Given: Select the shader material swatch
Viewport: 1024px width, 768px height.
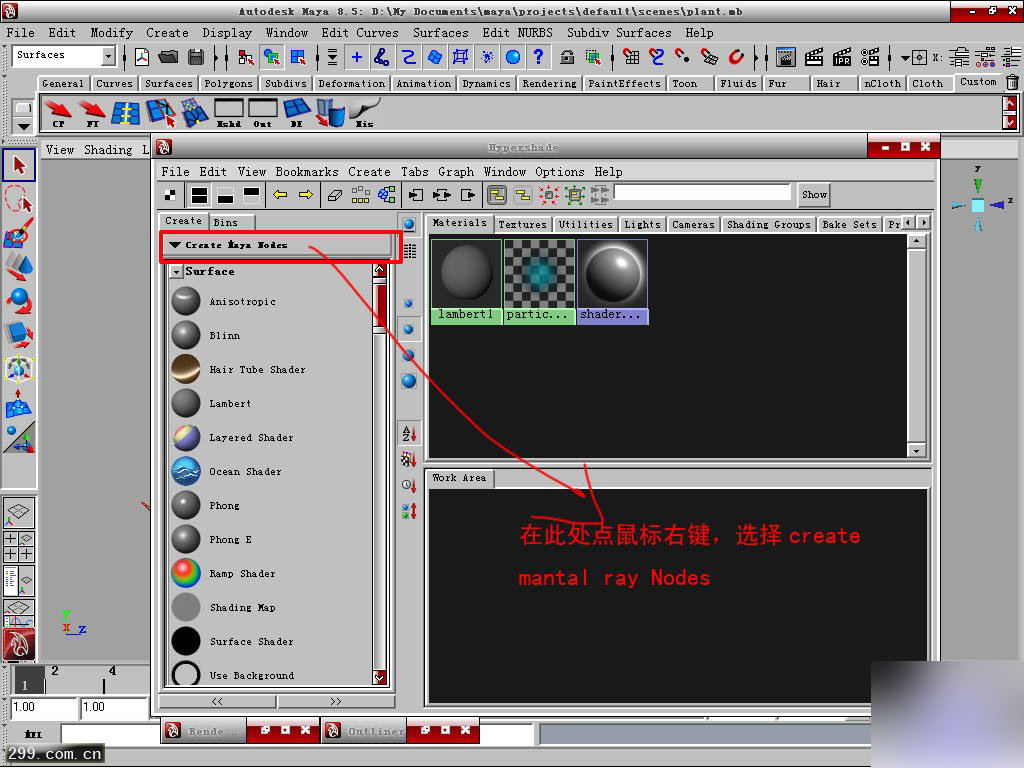Looking at the screenshot, I should pyautogui.click(x=613, y=281).
